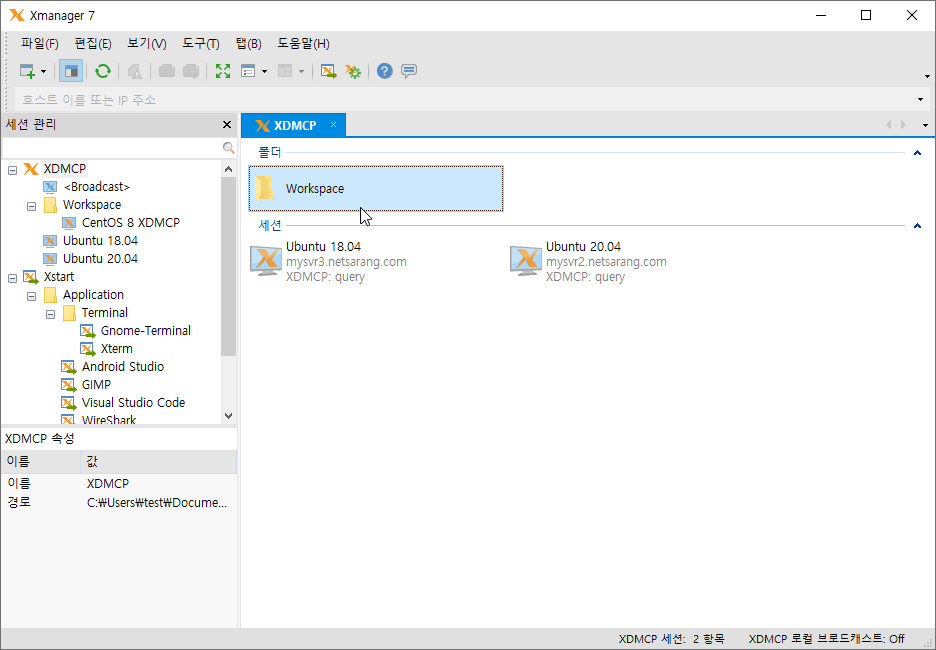Click the search magnifier icon

tap(229, 147)
